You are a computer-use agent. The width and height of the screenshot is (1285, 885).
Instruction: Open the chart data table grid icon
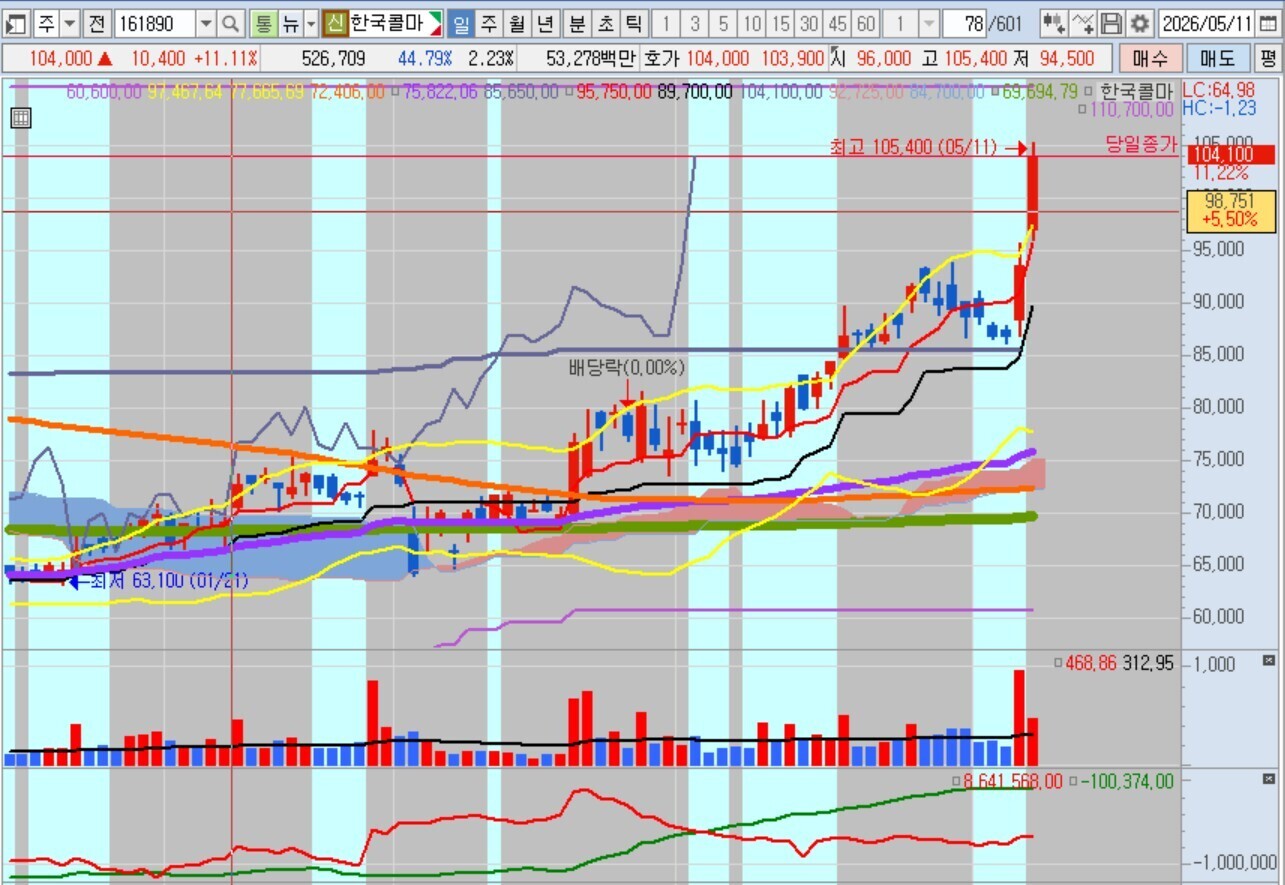(x=20, y=119)
